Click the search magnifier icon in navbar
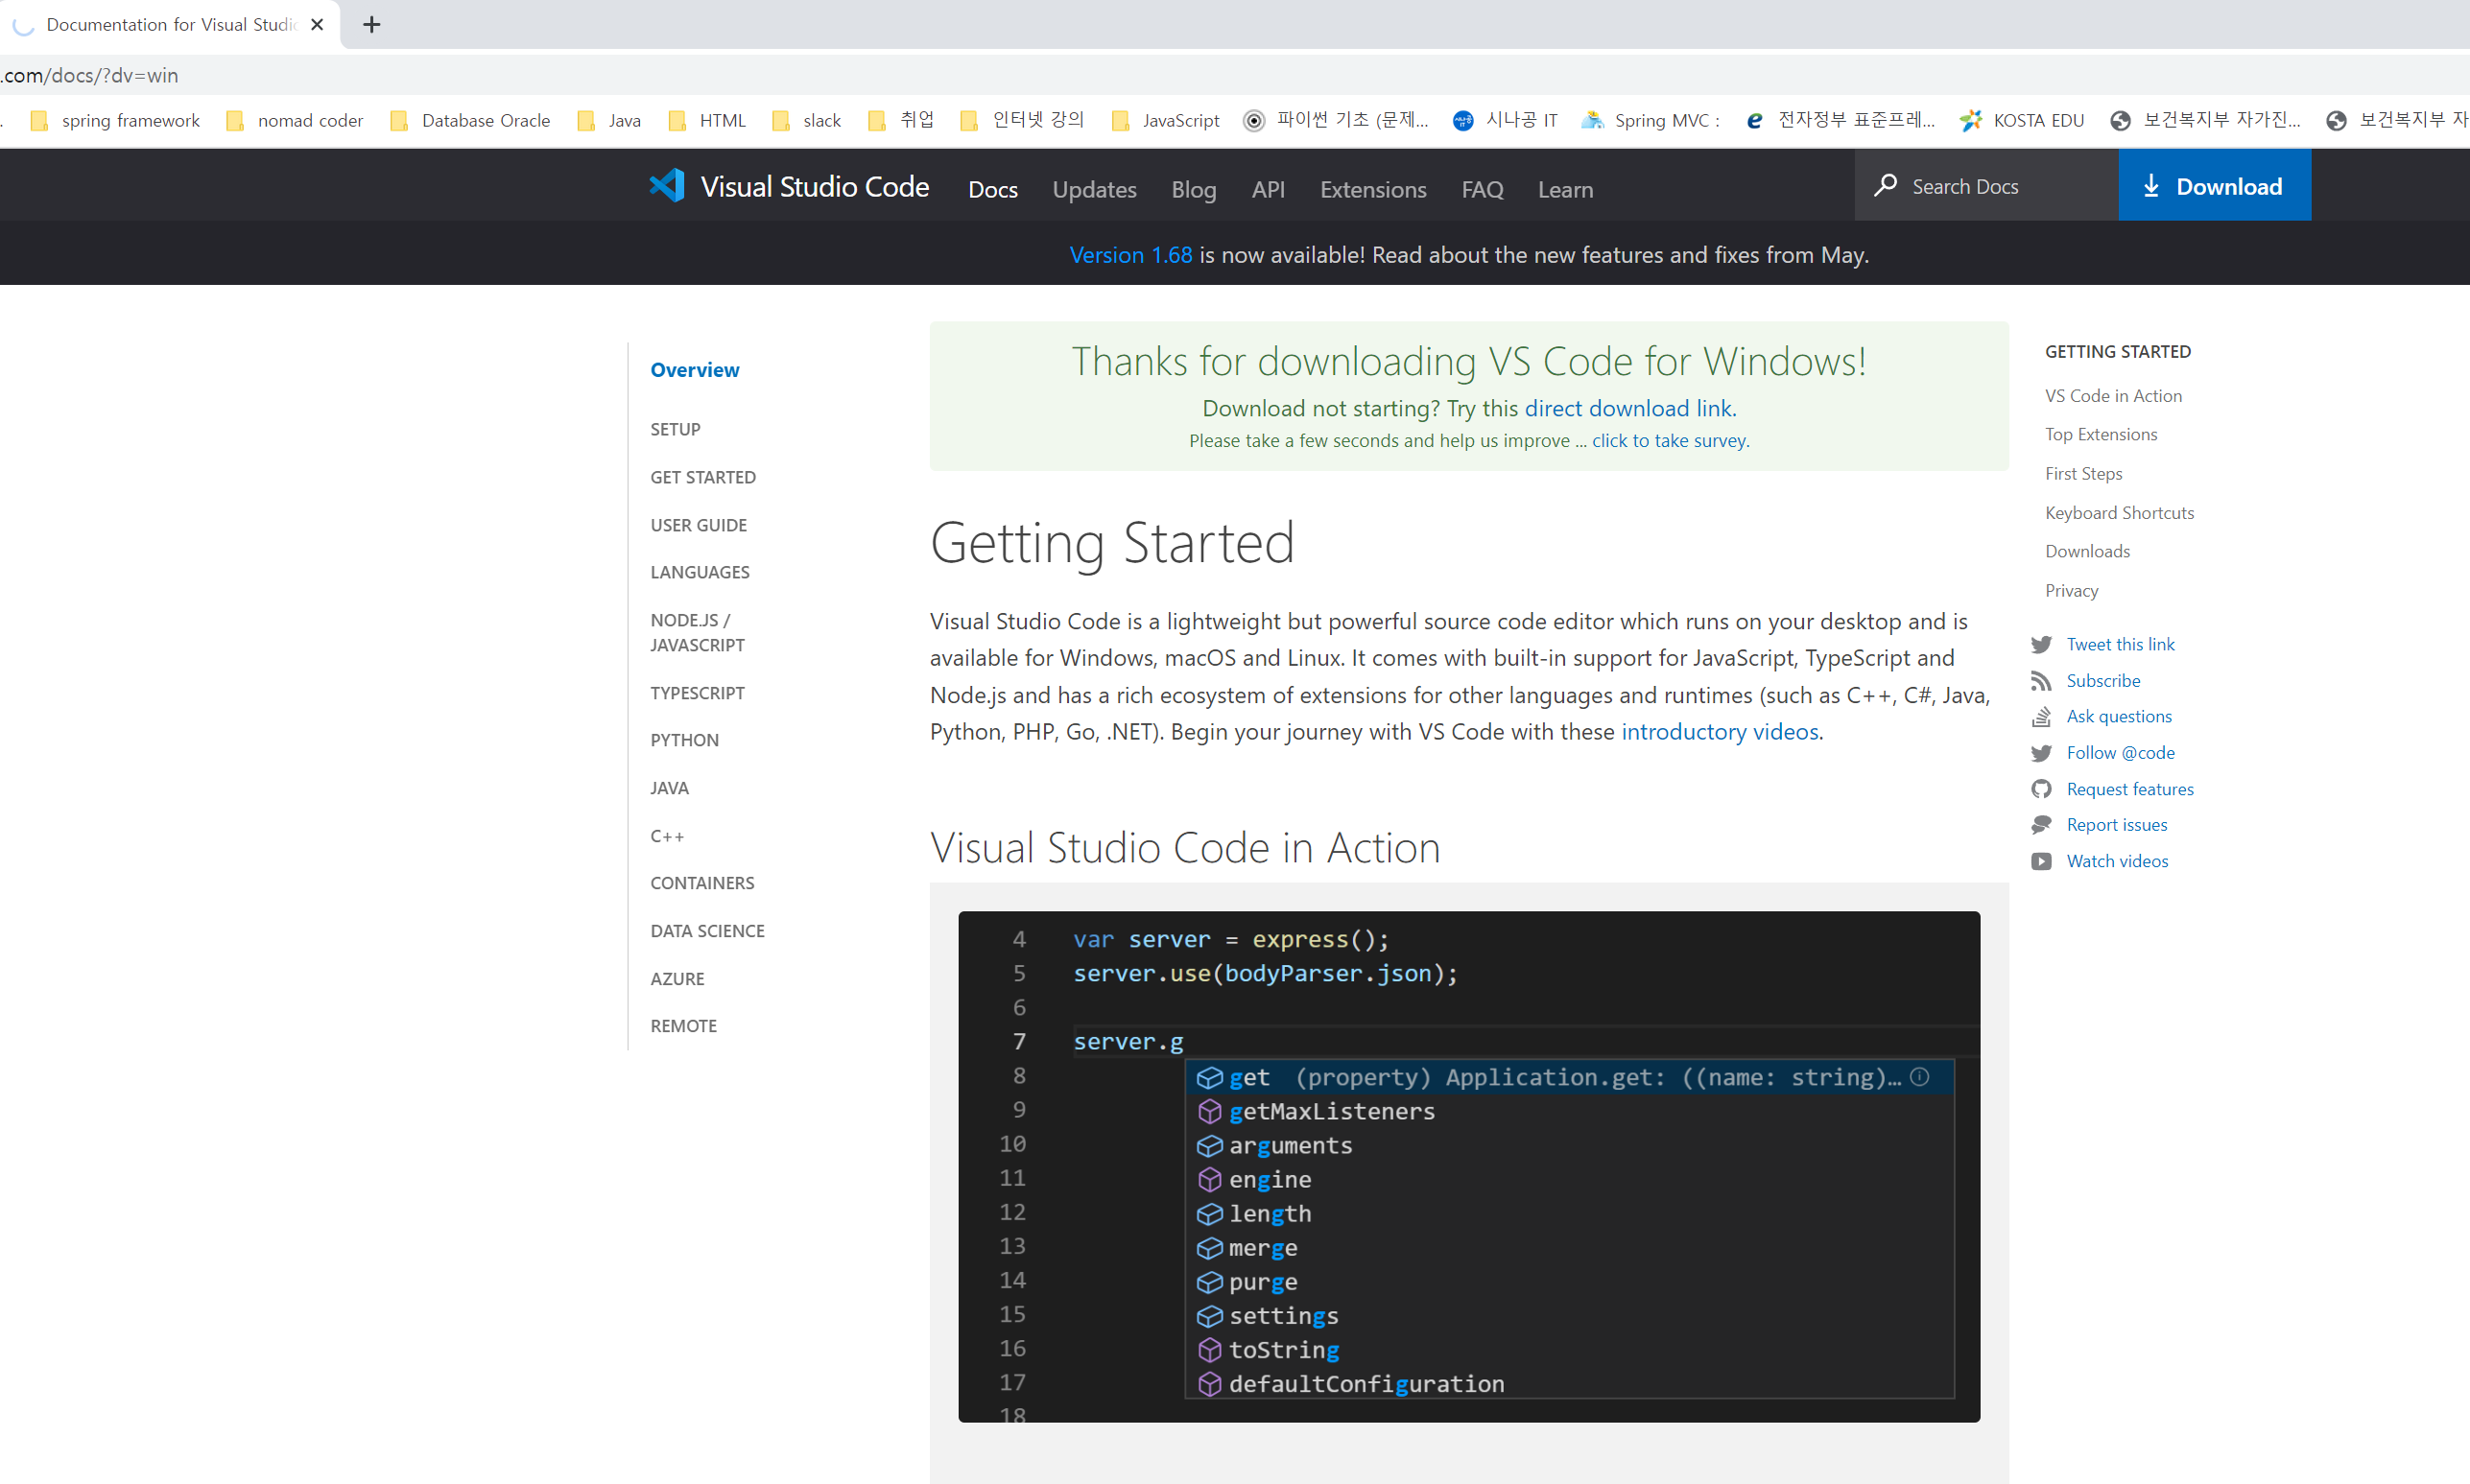Screen dimensions: 2470x1484 pyautogui.click(x=1886, y=186)
